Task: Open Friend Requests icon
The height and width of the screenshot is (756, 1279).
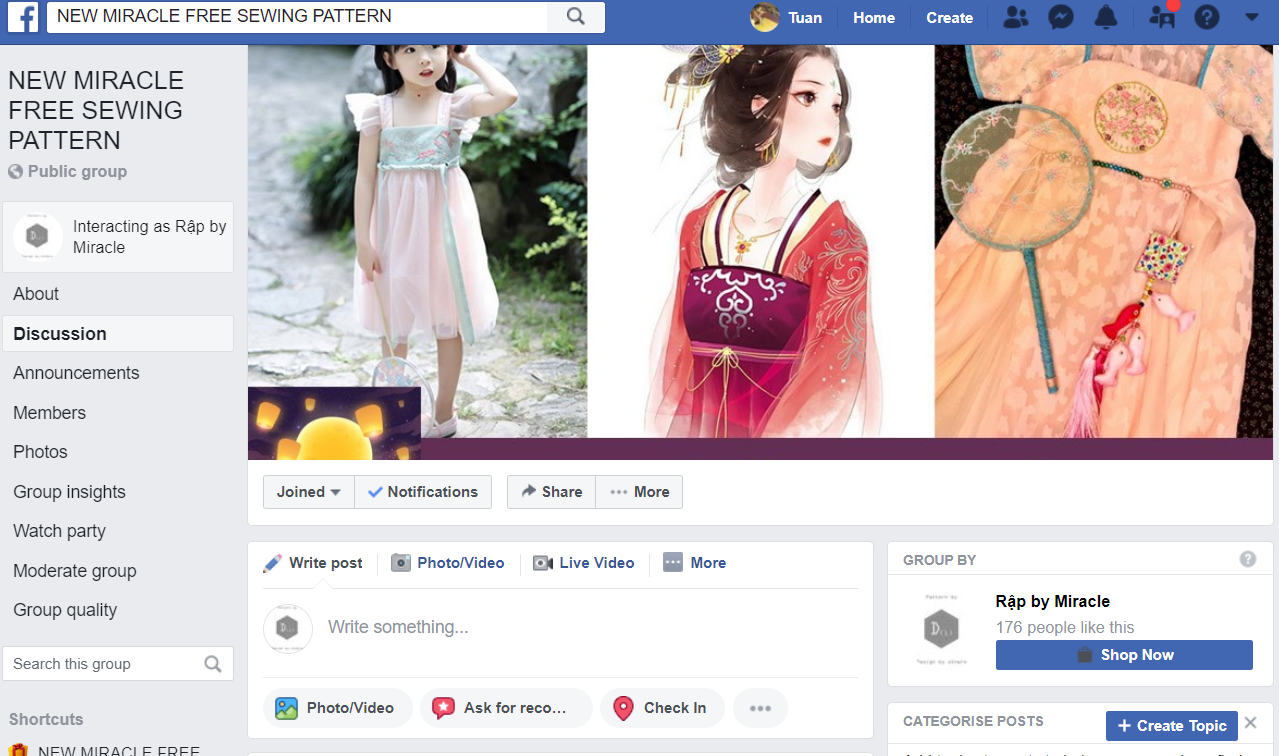Action: pyautogui.click(x=1015, y=17)
